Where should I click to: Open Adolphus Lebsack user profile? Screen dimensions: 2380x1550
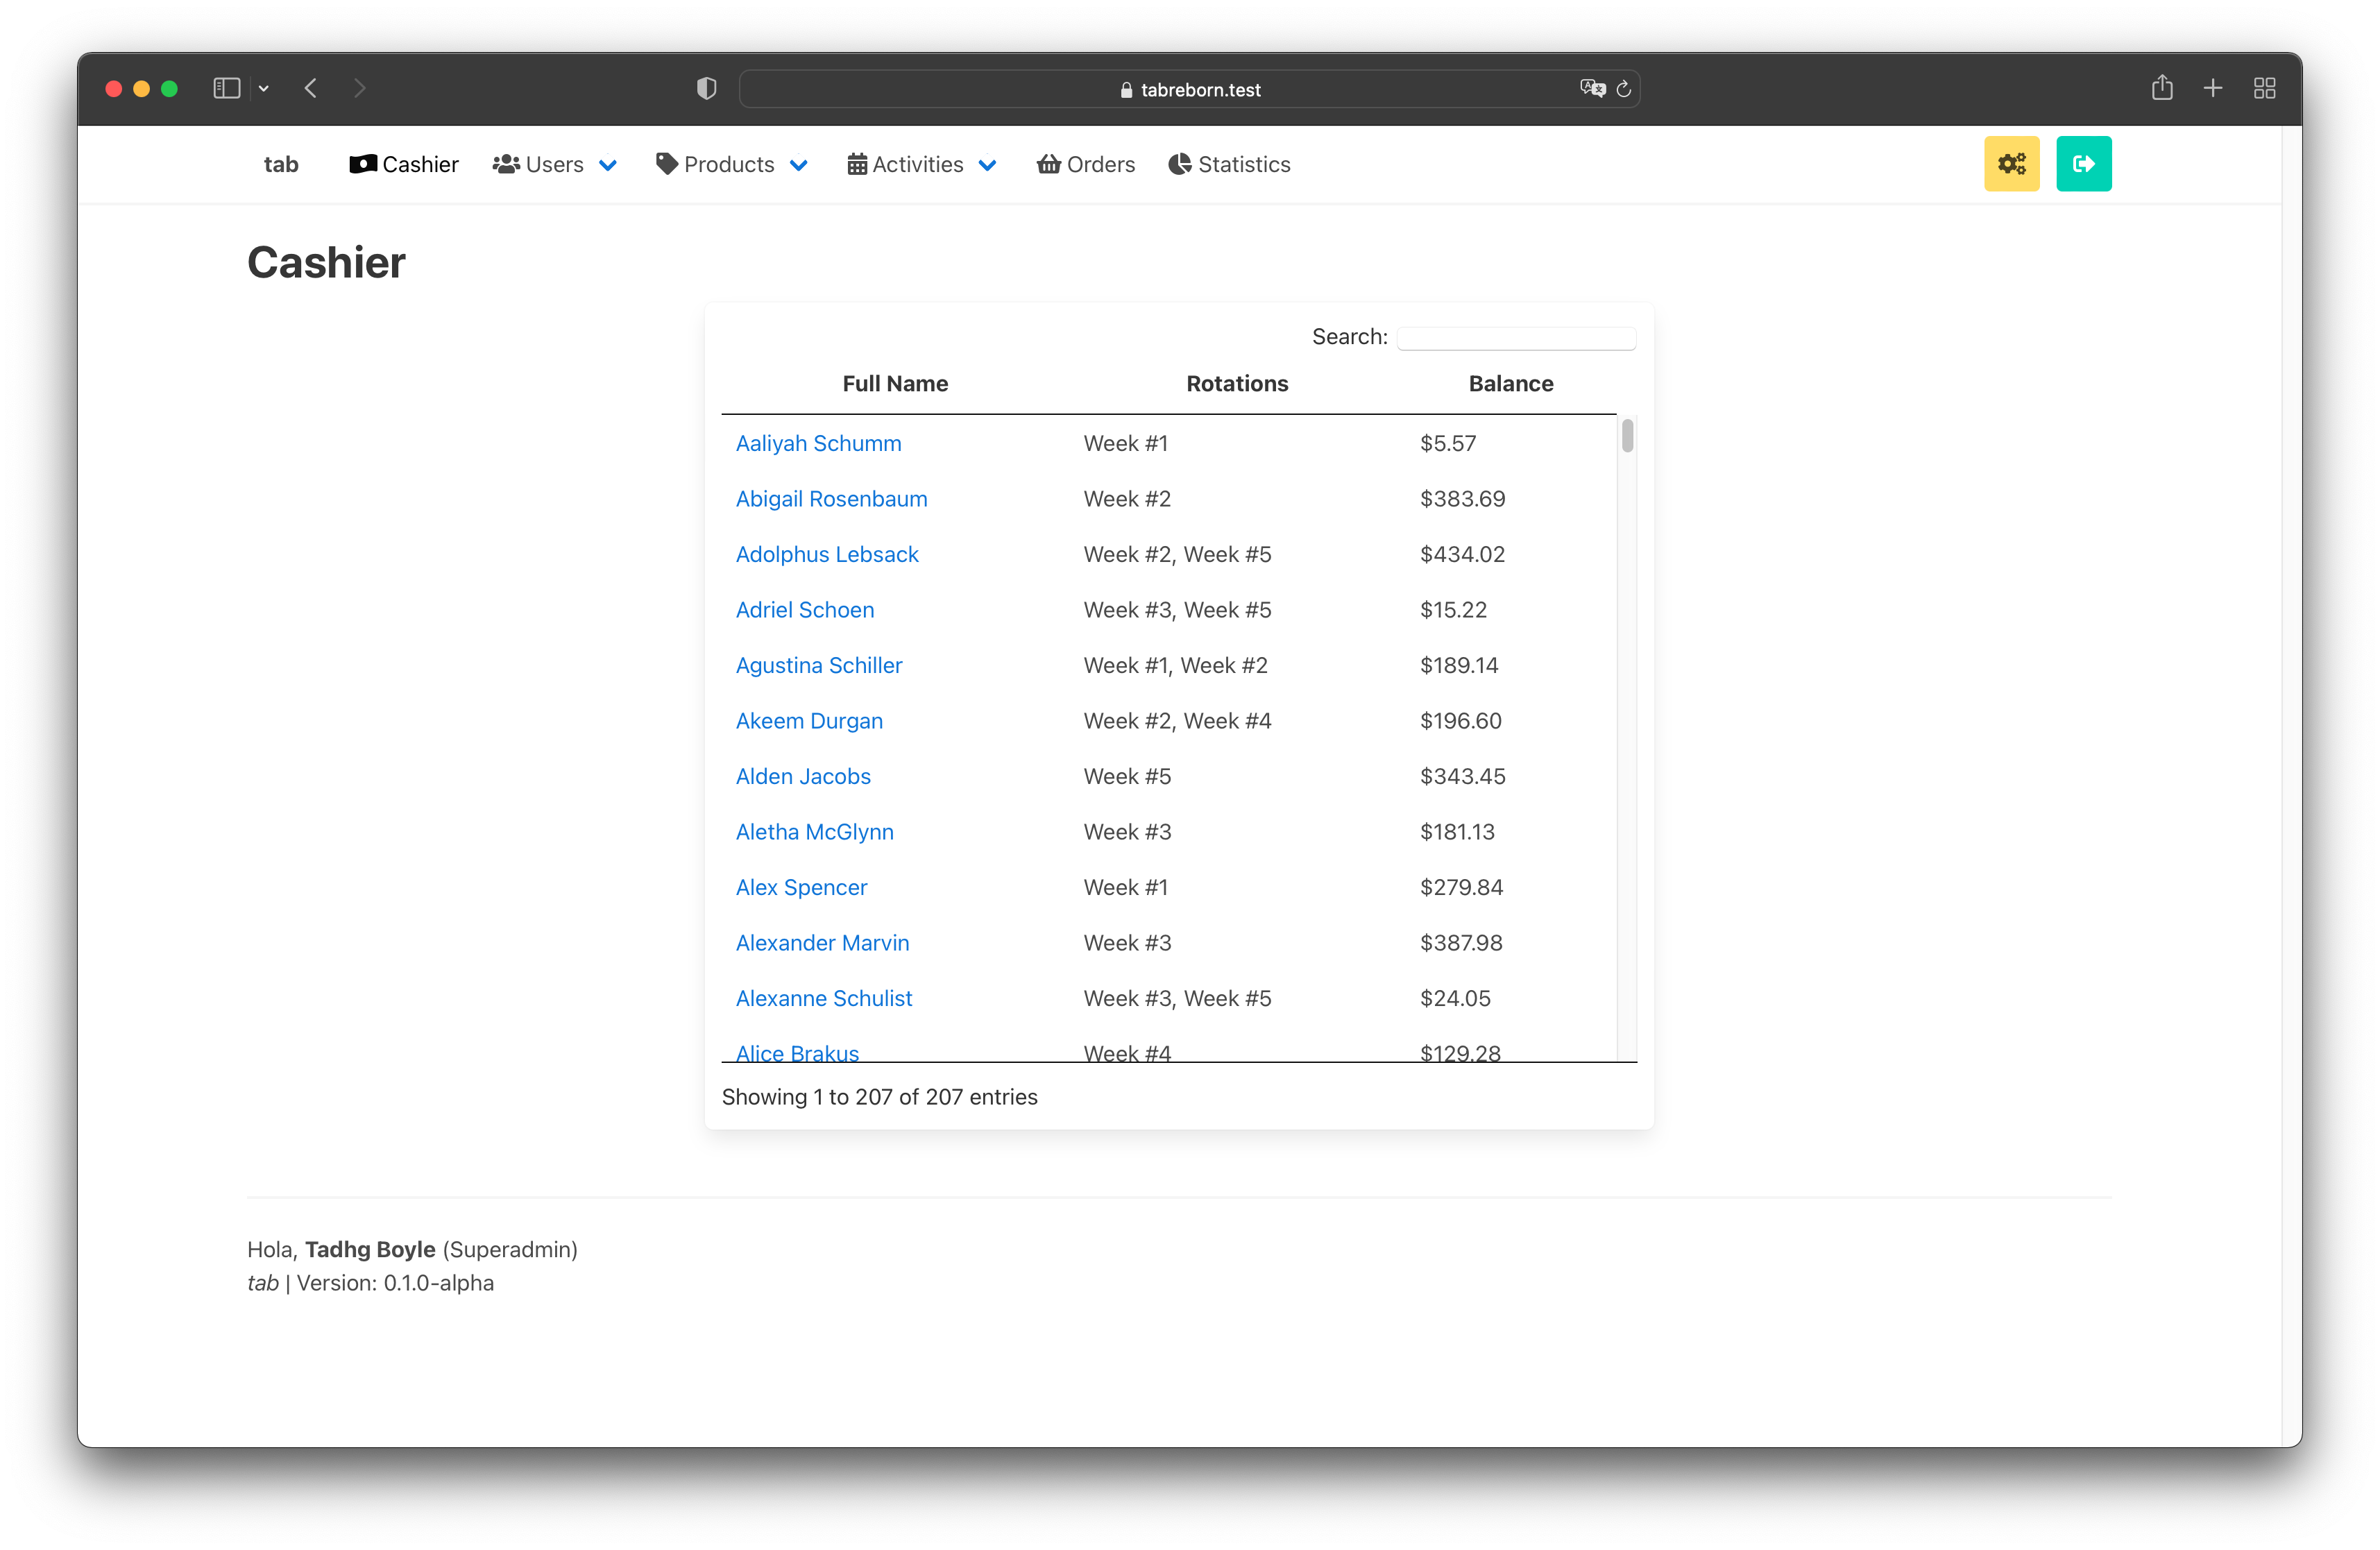(x=826, y=553)
